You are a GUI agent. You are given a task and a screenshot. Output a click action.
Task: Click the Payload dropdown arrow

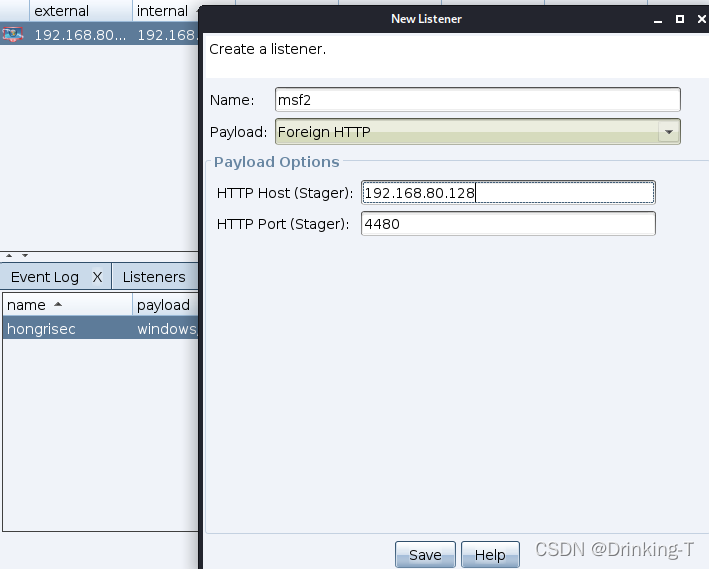(669, 132)
